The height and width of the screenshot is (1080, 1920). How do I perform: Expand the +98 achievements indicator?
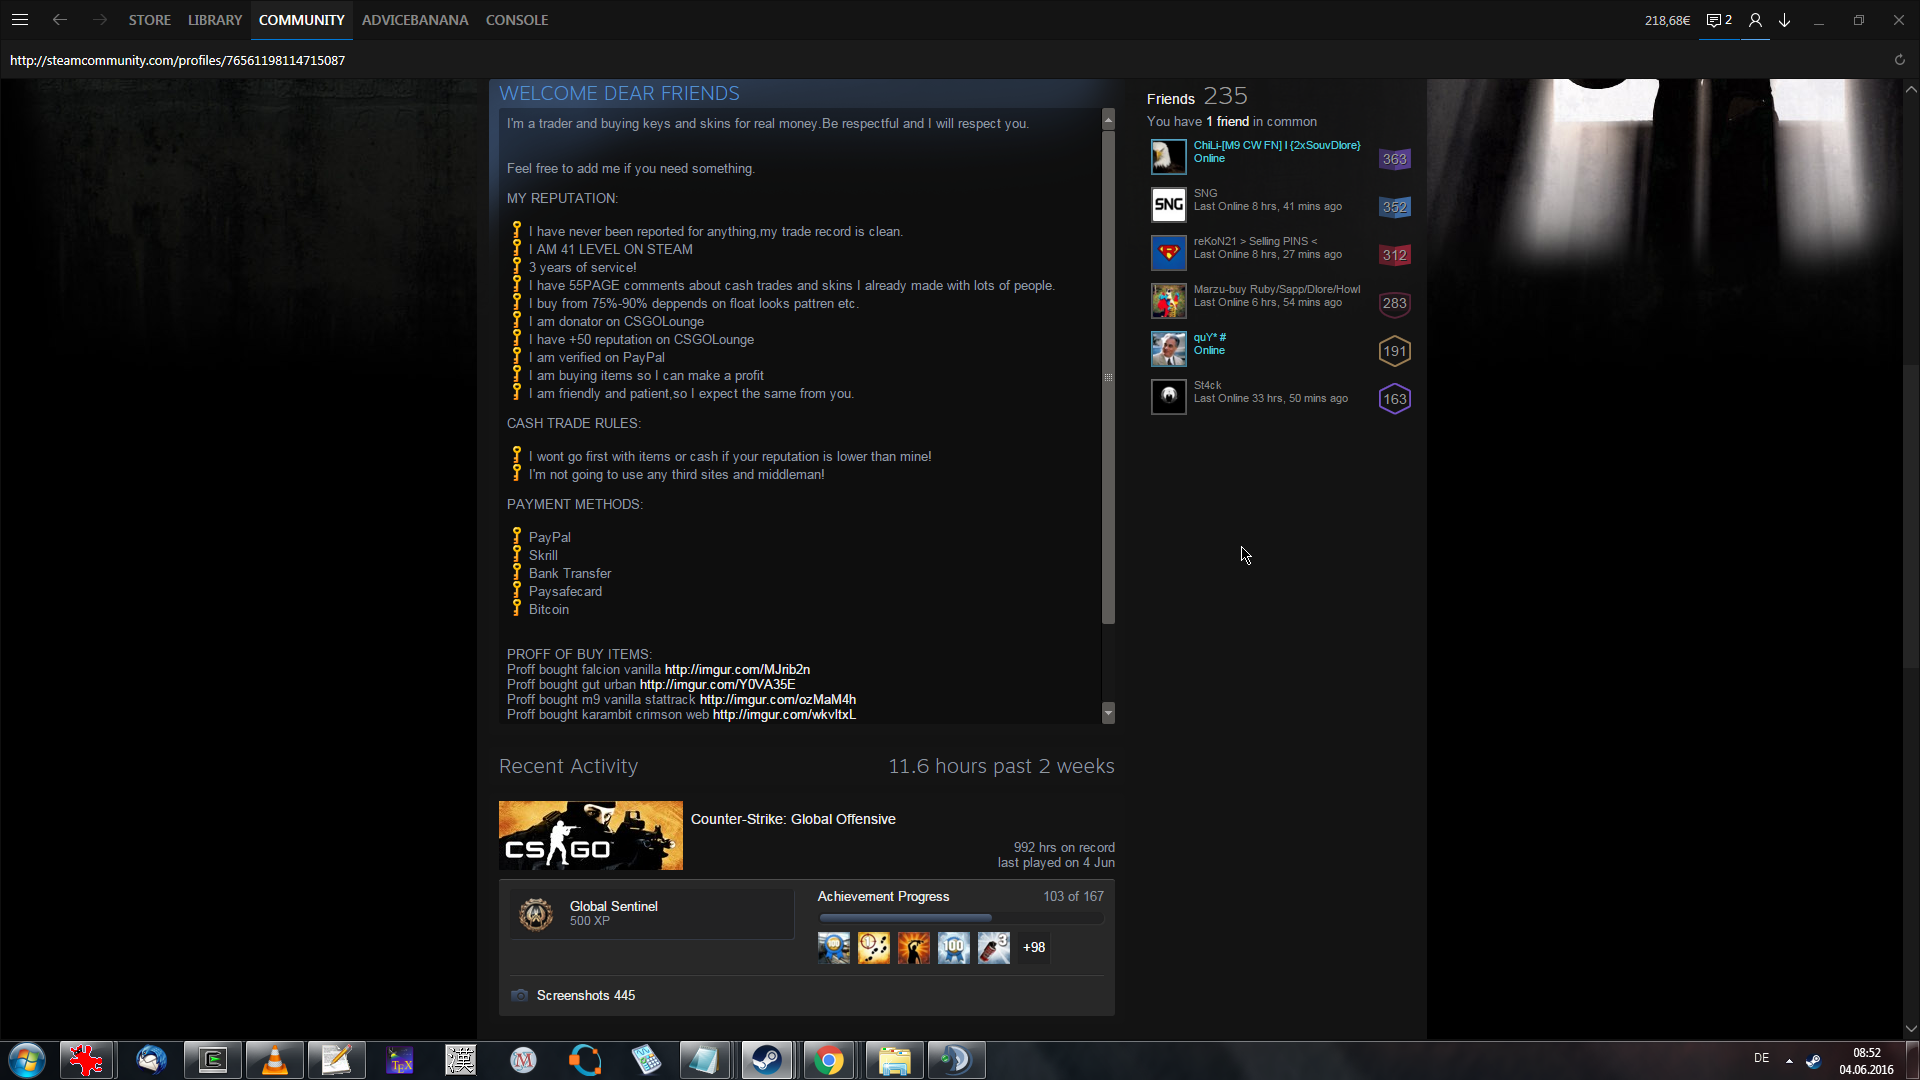point(1034,947)
